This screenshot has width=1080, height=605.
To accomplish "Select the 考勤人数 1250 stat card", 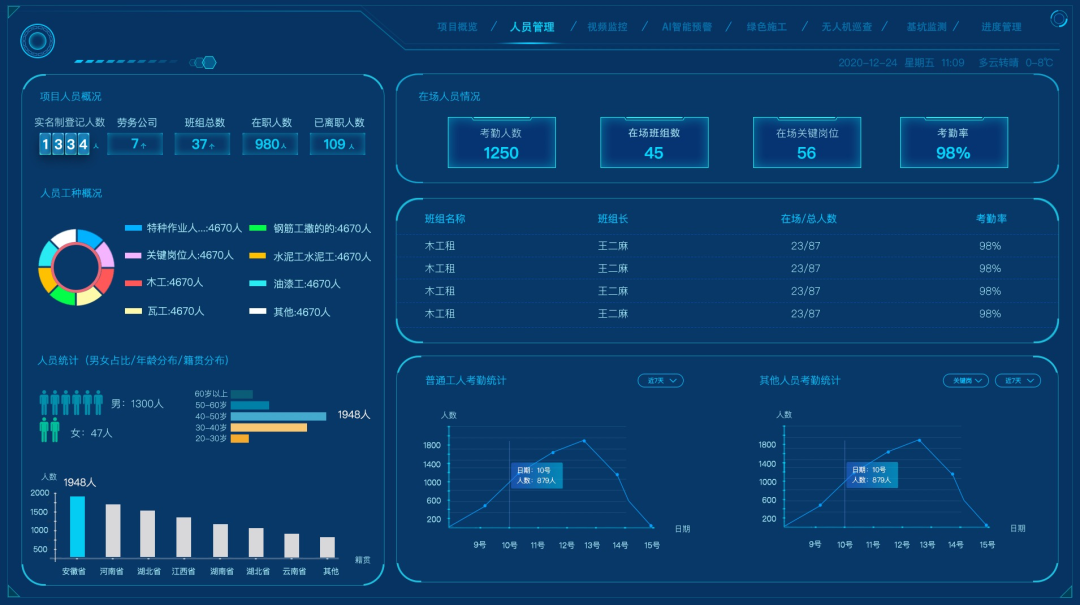I will 501,143.
